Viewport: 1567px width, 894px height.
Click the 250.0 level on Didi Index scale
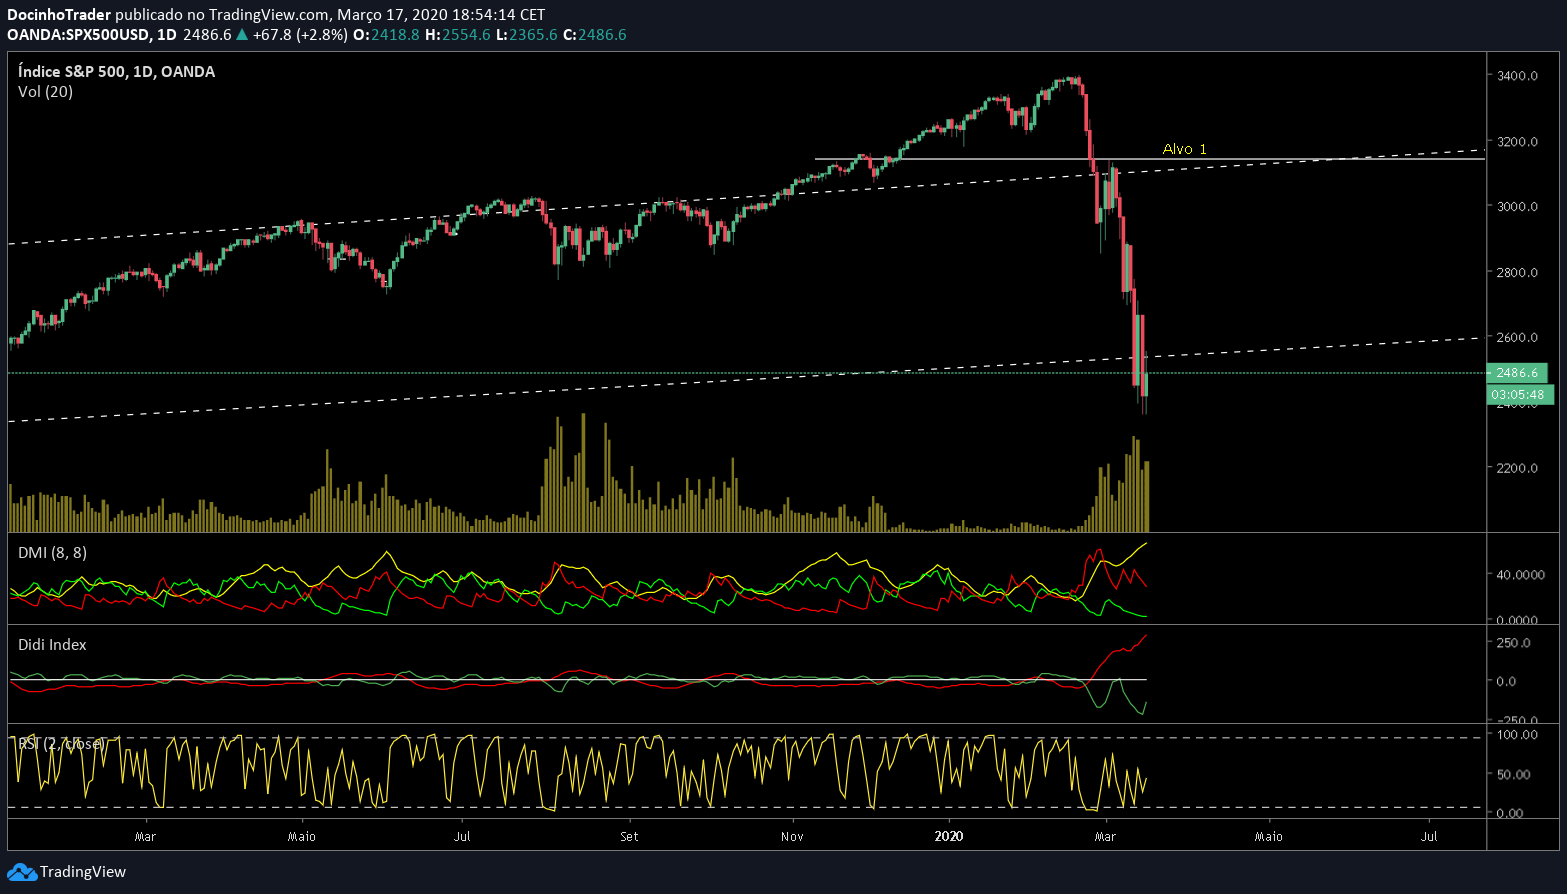(1513, 643)
